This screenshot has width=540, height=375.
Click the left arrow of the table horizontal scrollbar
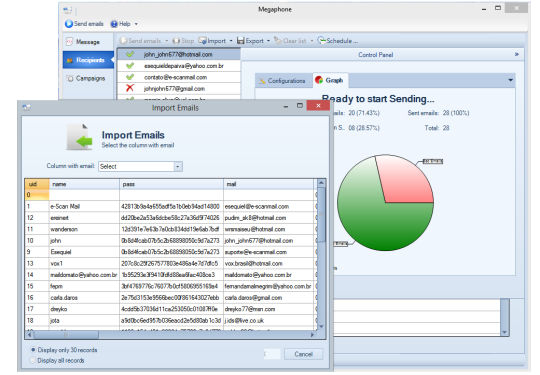(30, 334)
